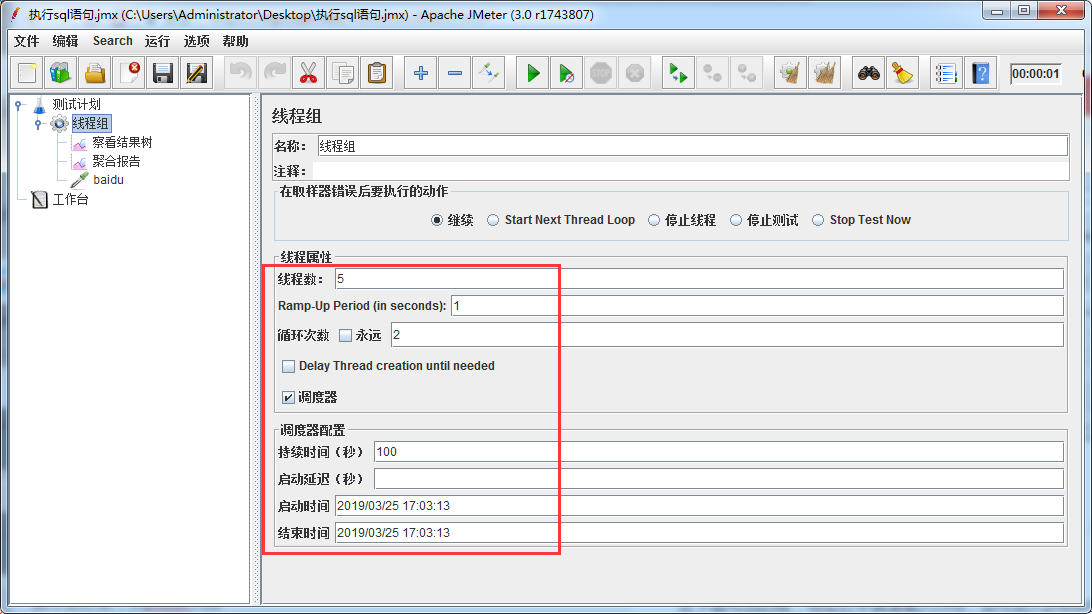Screen dimensions: 1092x614
Task: Click the 循环次数 loop count field
Action: [x=727, y=335]
